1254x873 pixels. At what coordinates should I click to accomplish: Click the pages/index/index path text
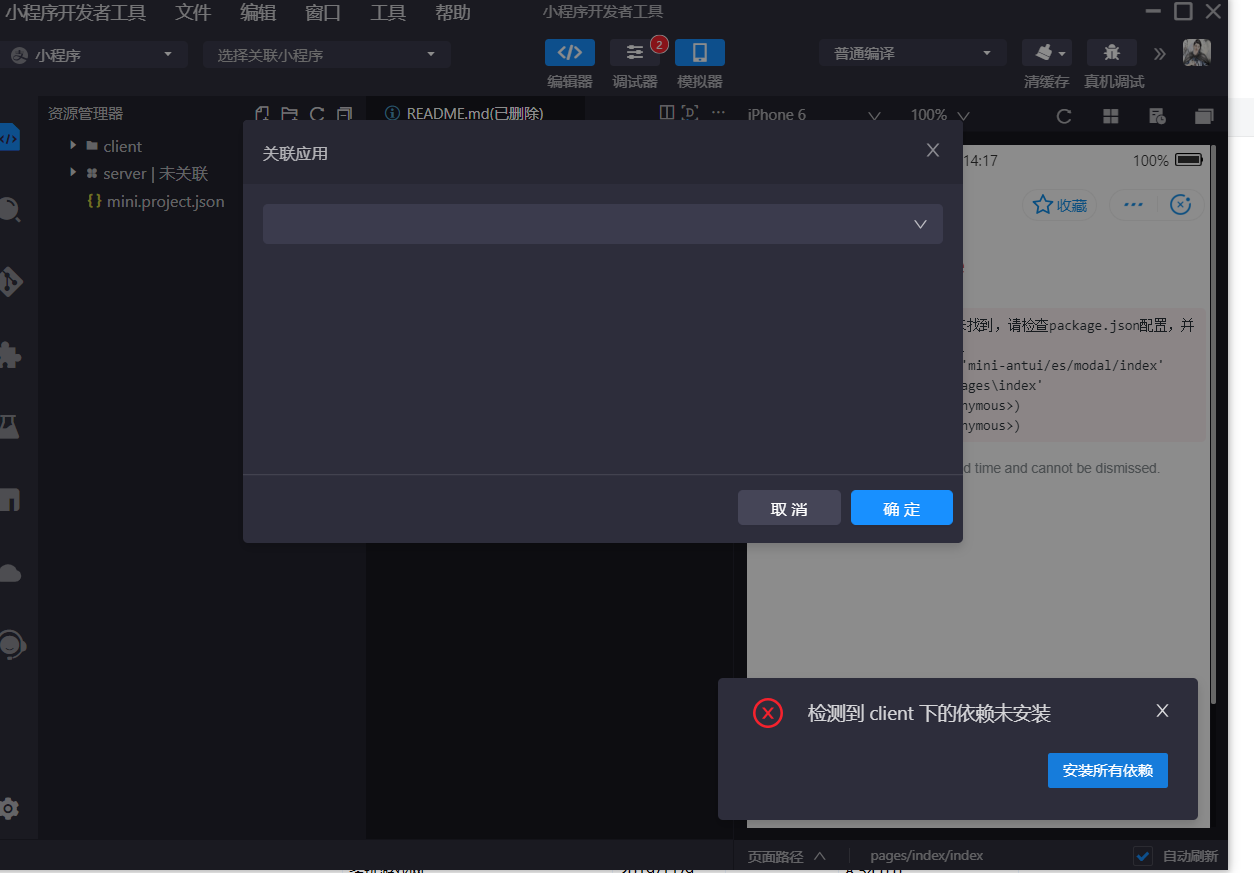(x=927, y=856)
